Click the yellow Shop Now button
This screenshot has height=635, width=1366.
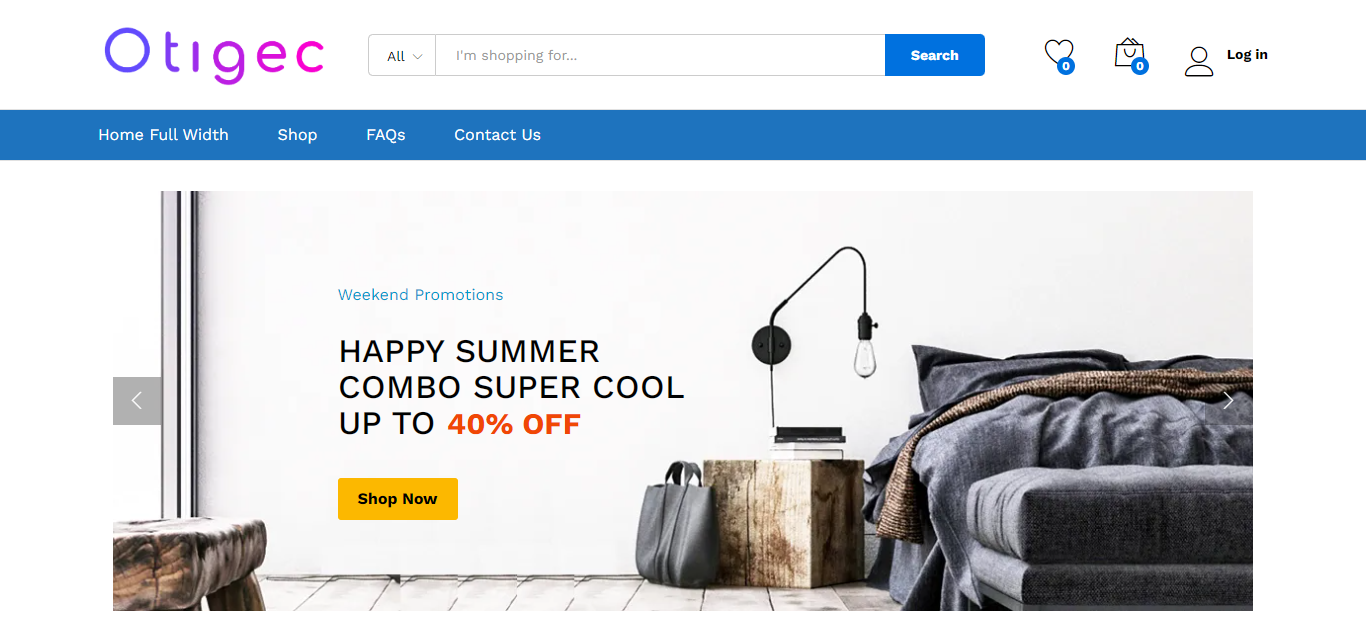(398, 499)
